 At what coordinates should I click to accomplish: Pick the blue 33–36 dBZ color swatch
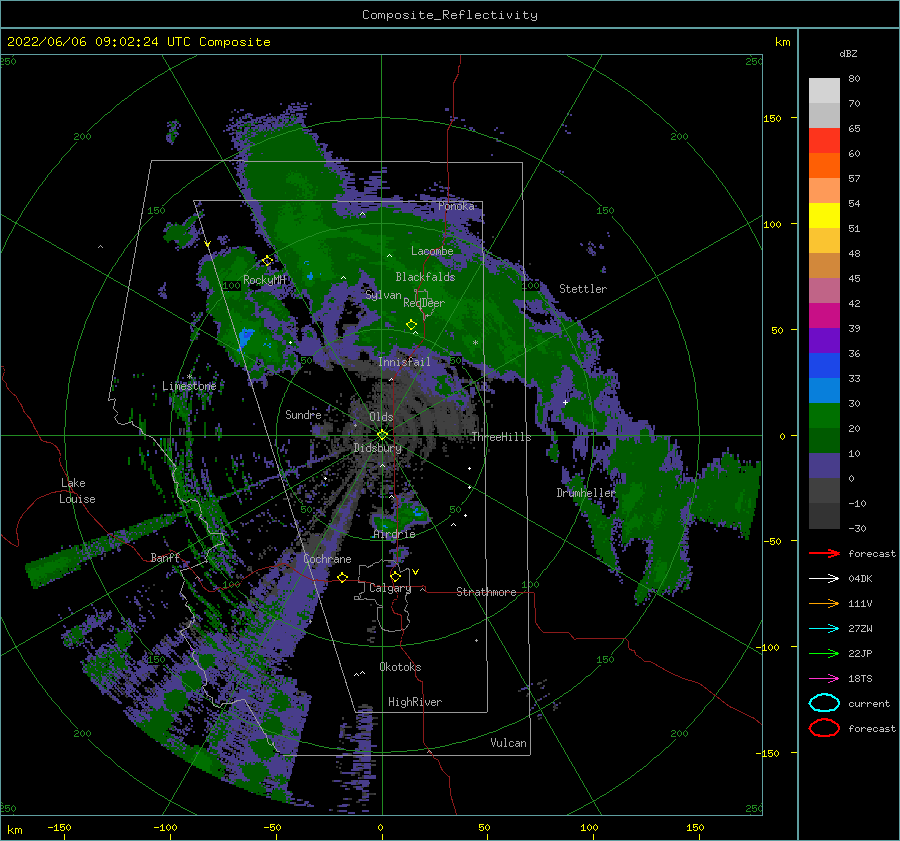pos(824,366)
